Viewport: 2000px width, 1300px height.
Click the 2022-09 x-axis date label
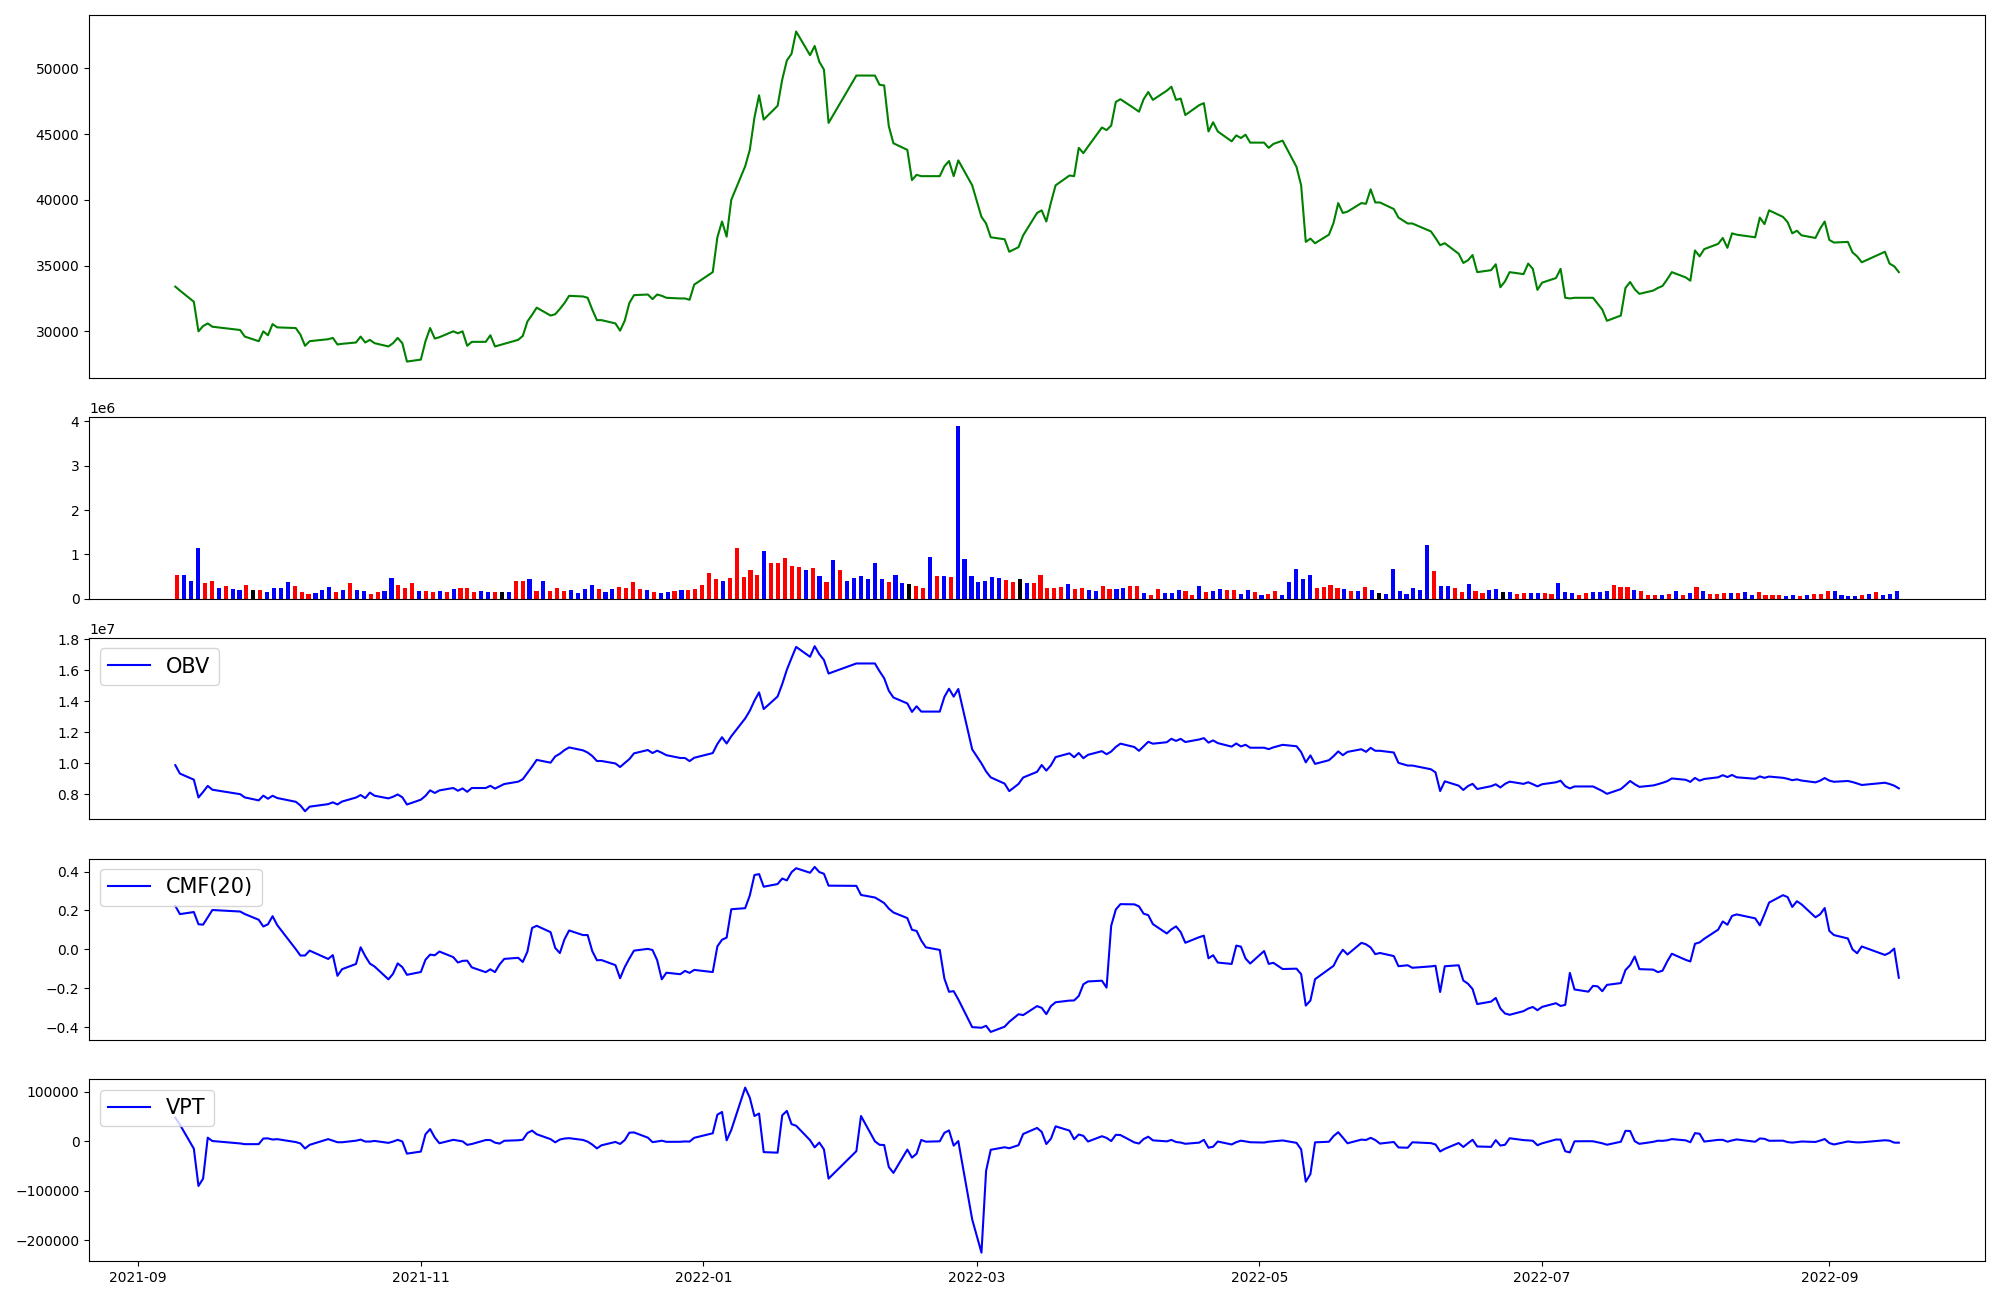click(1829, 1277)
